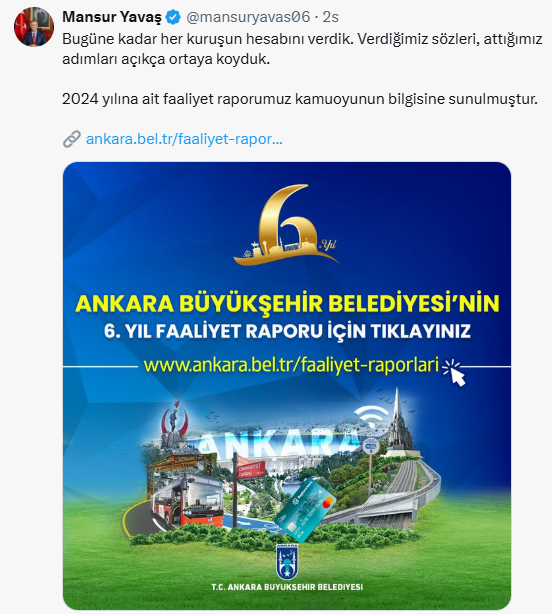
Task: Click the red city bus picture
Action: pos(187,500)
